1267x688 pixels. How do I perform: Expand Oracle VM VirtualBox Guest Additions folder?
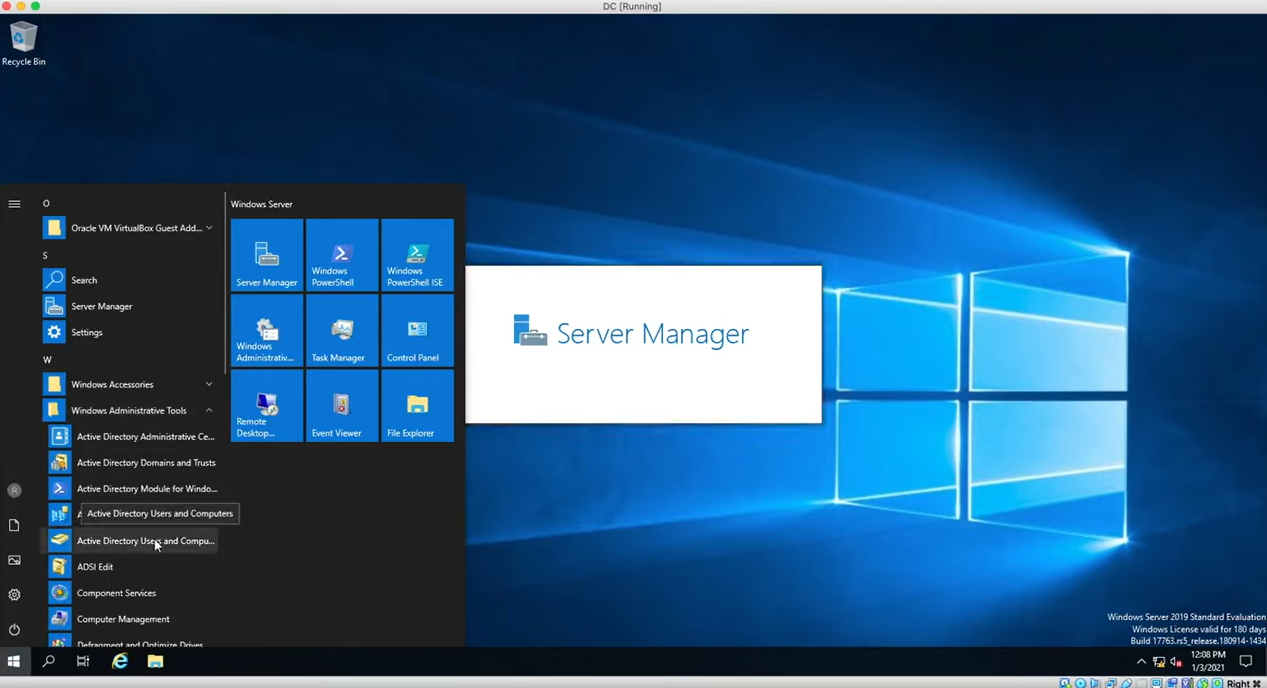(132, 228)
